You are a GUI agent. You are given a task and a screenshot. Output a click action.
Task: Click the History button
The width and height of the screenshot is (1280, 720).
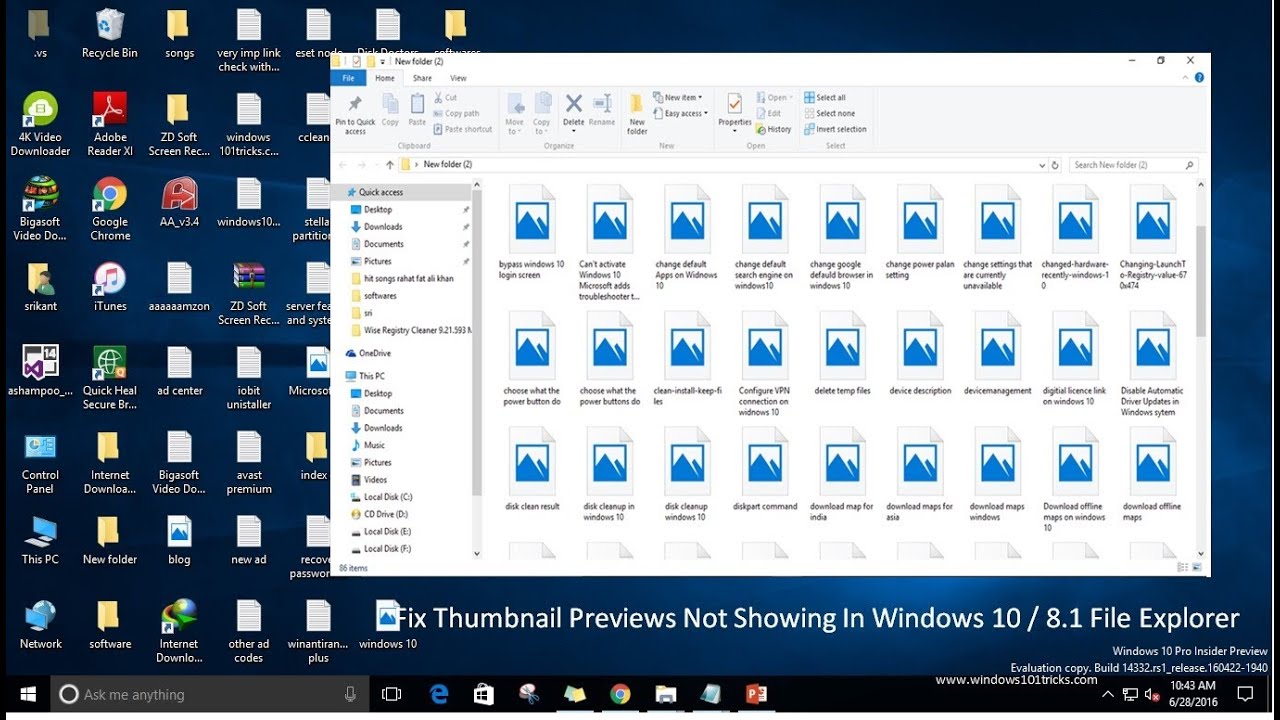(x=774, y=129)
